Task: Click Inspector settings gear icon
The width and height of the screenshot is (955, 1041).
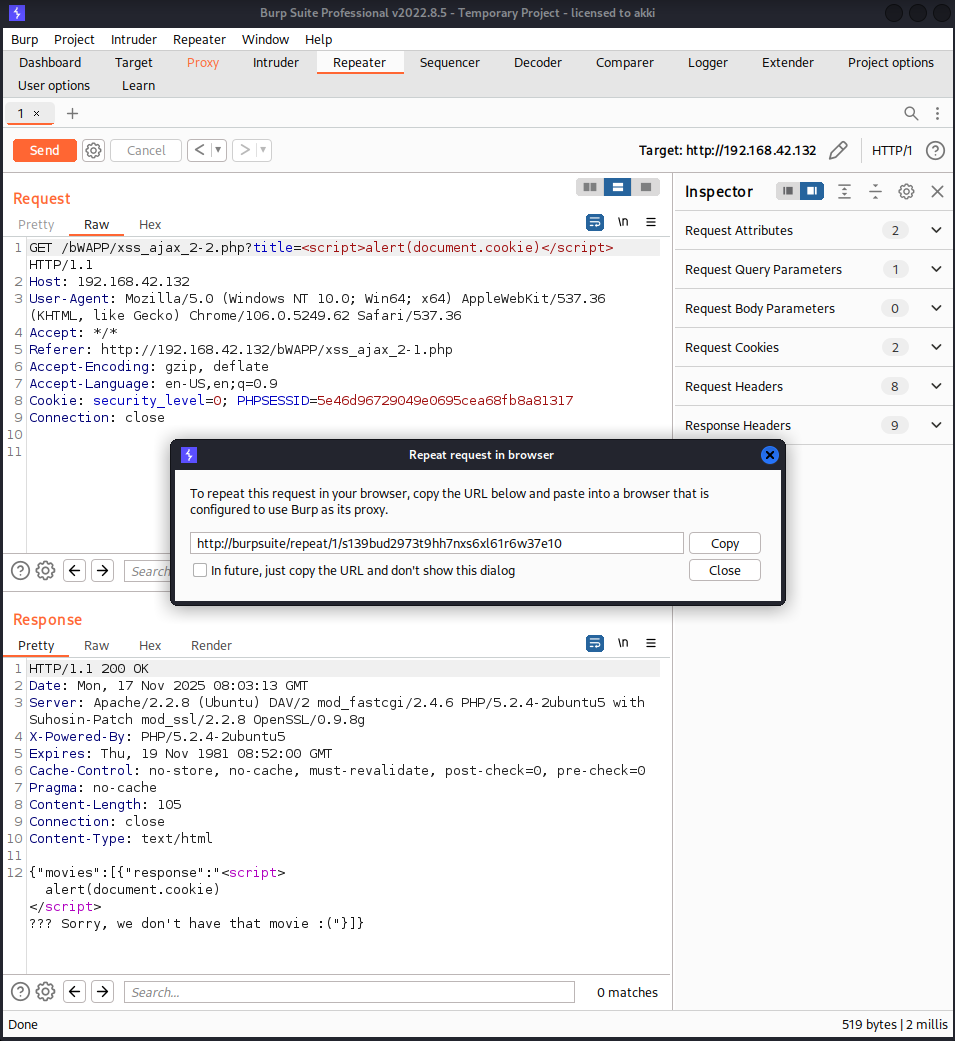Action: [x=906, y=191]
